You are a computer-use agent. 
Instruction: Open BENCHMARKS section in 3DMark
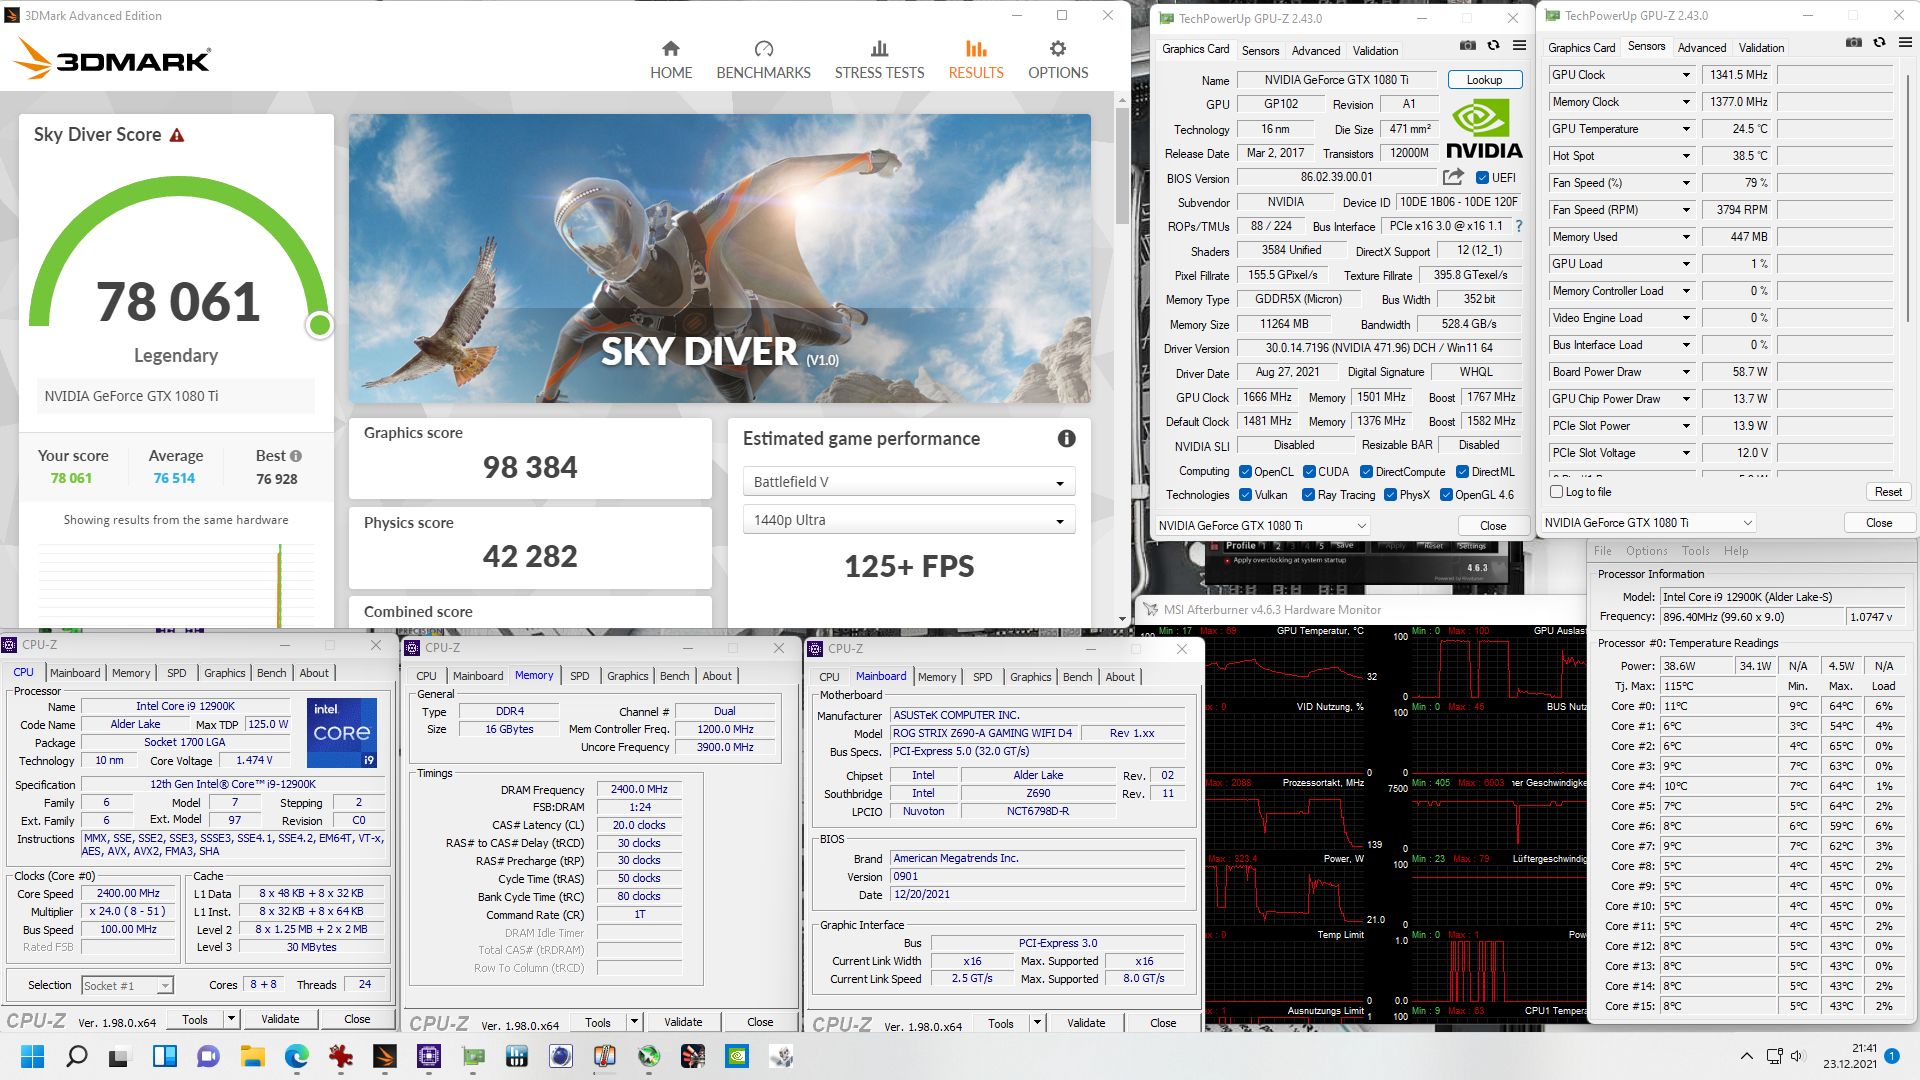coord(763,60)
